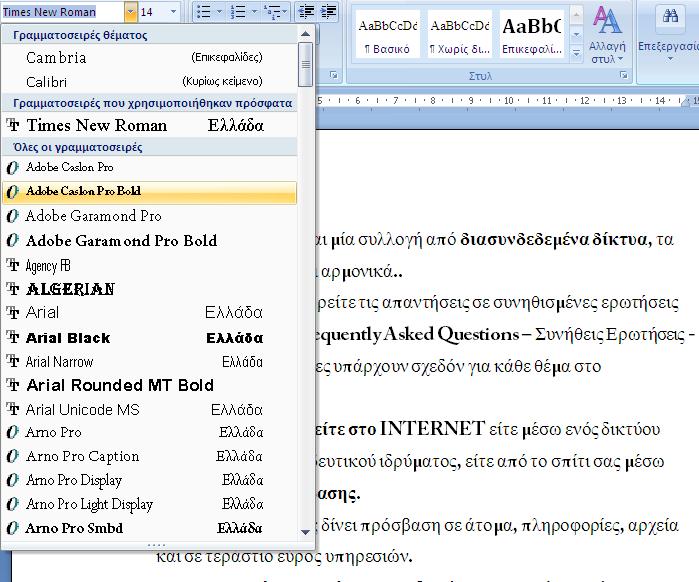Expand the styles gallery with the More arrow
The height and width of the screenshot is (582, 699).
576,53
